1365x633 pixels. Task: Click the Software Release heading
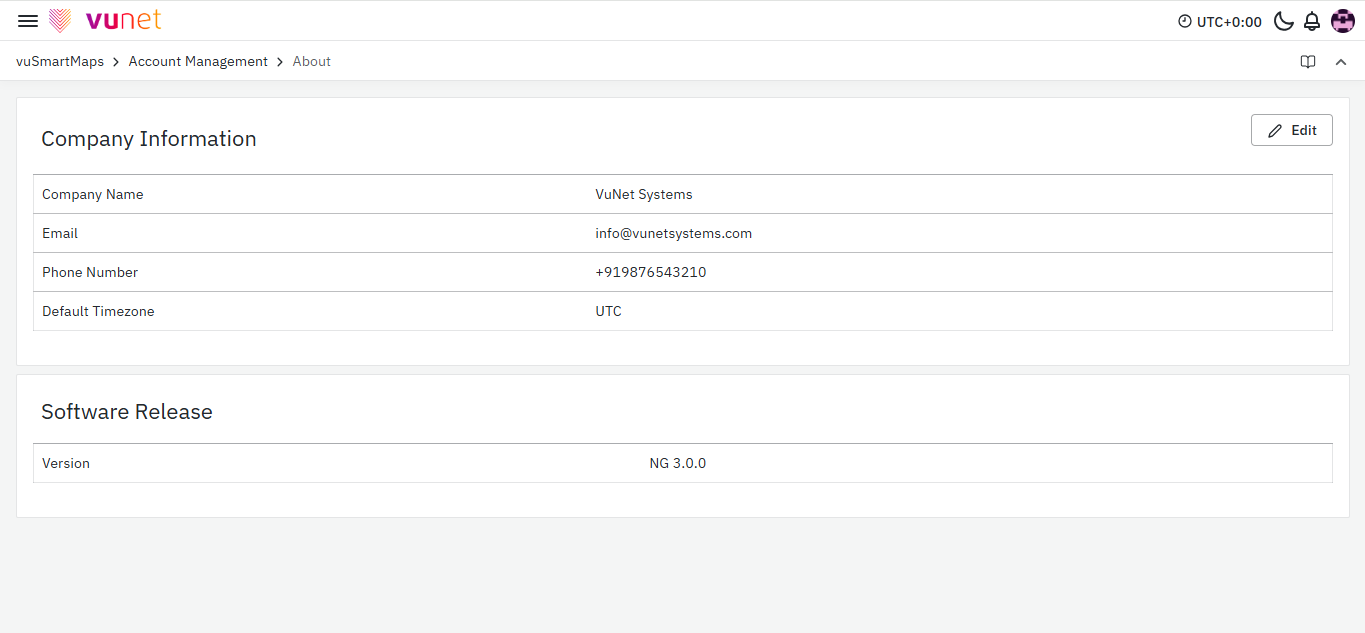click(127, 412)
